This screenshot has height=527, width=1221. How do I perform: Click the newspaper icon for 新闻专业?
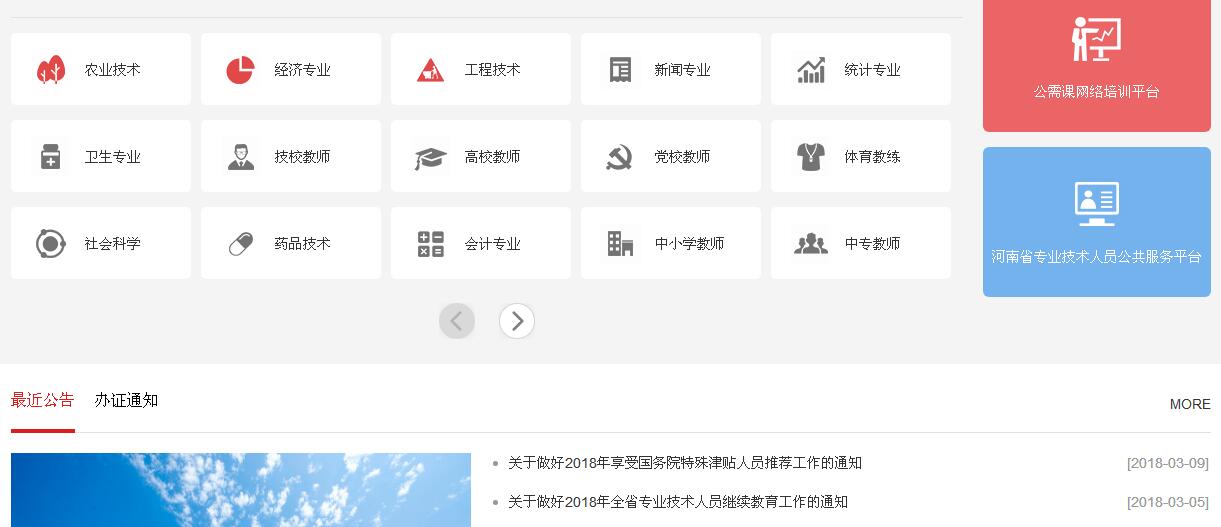pyautogui.click(x=621, y=70)
